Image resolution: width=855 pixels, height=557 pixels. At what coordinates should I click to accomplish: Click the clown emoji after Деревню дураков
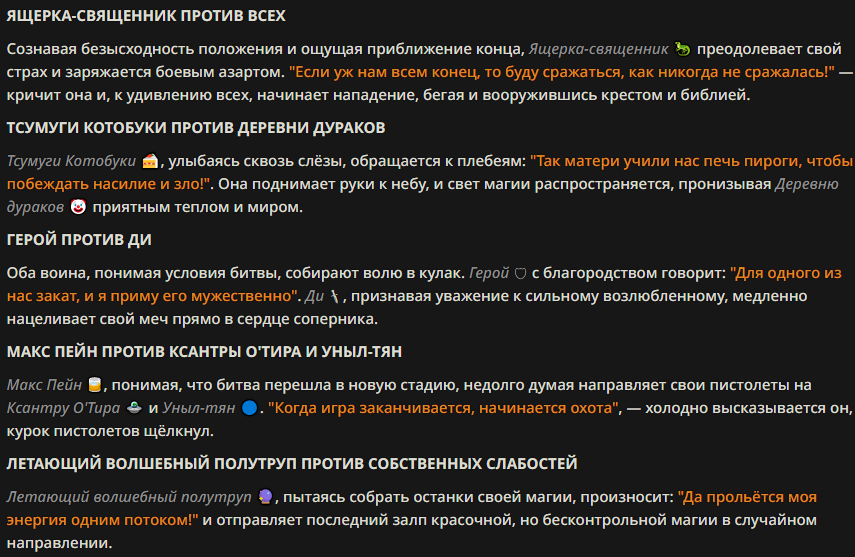point(78,207)
